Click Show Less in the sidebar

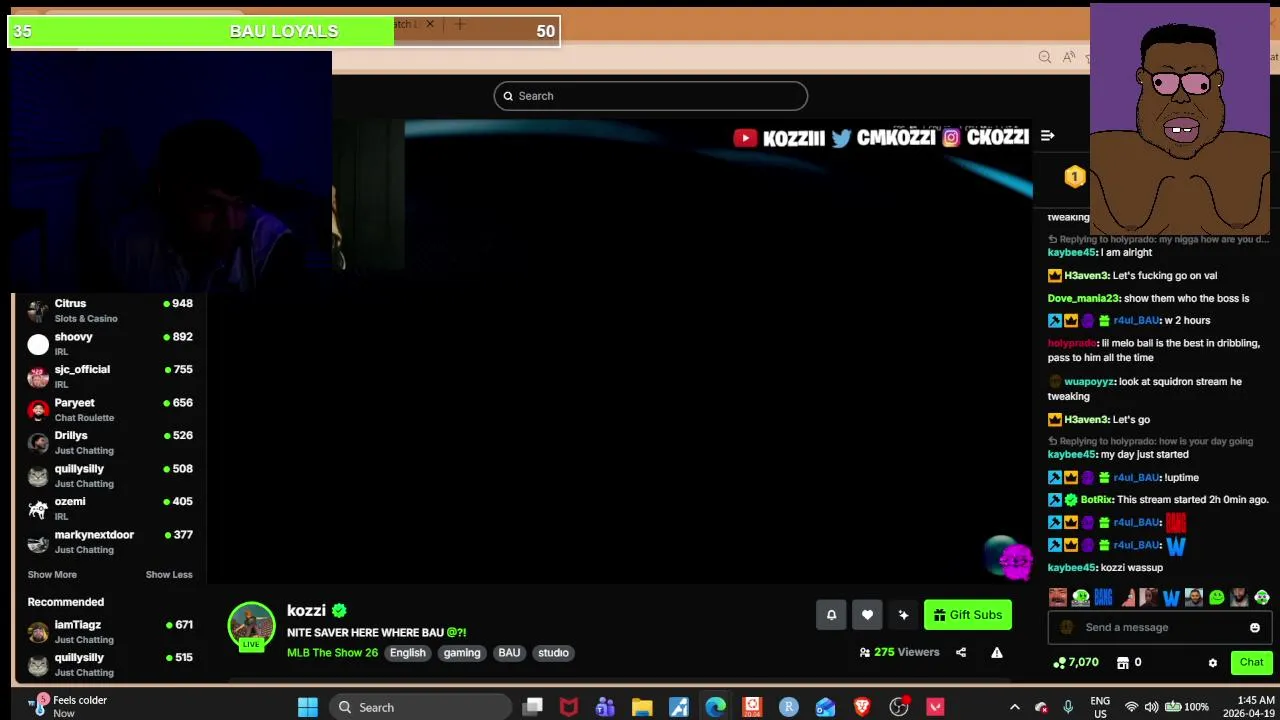[x=169, y=575]
